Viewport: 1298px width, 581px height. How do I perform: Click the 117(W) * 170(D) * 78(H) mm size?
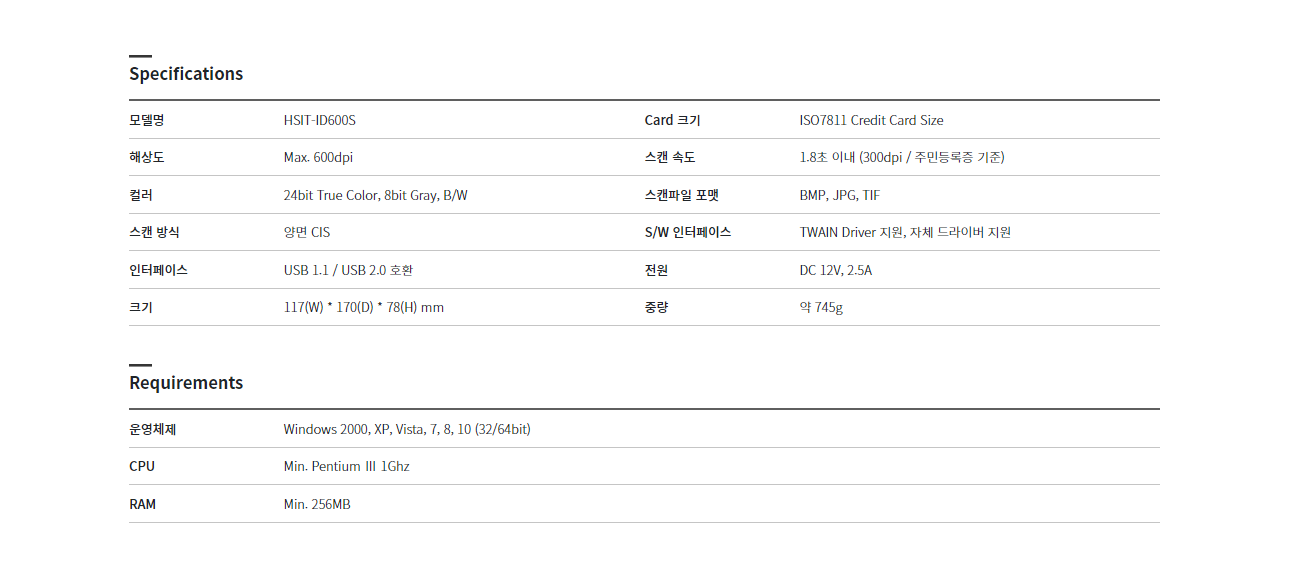tap(364, 308)
